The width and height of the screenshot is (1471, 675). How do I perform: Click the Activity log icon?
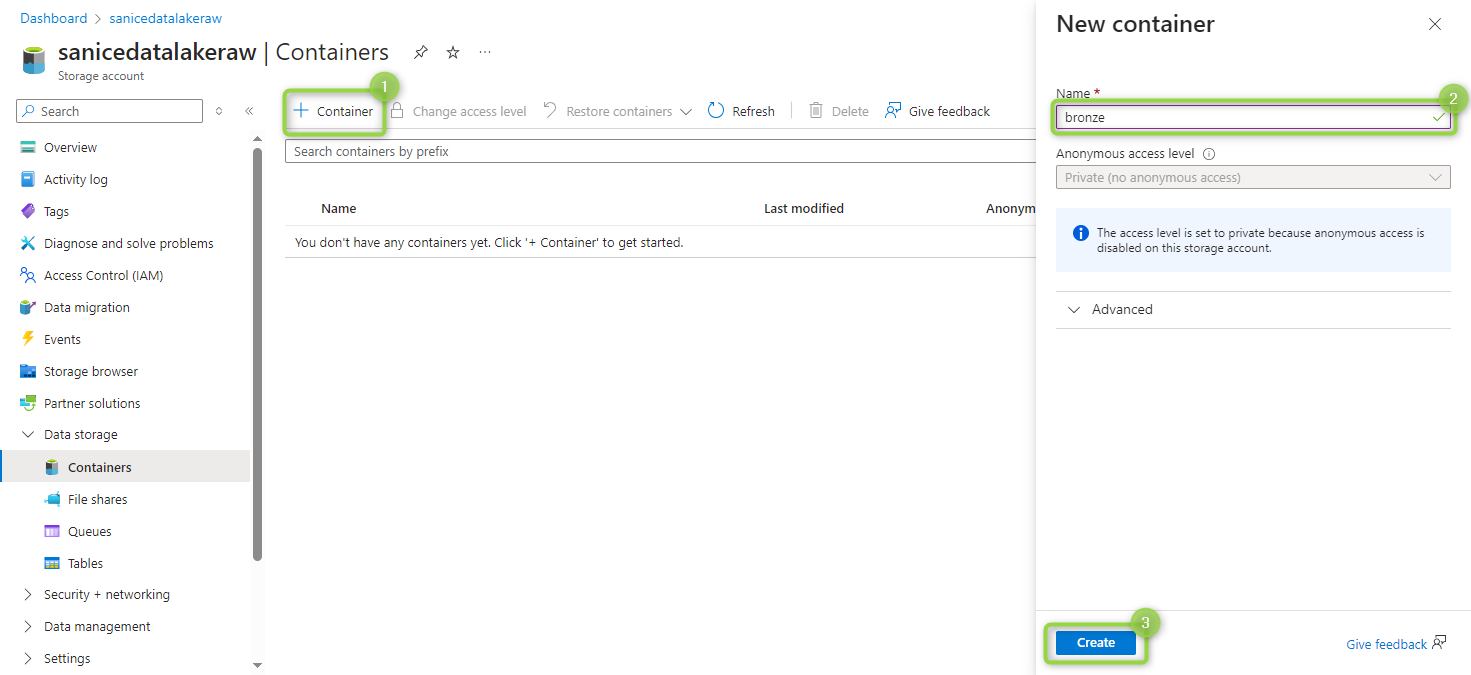[x=28, y=179]
